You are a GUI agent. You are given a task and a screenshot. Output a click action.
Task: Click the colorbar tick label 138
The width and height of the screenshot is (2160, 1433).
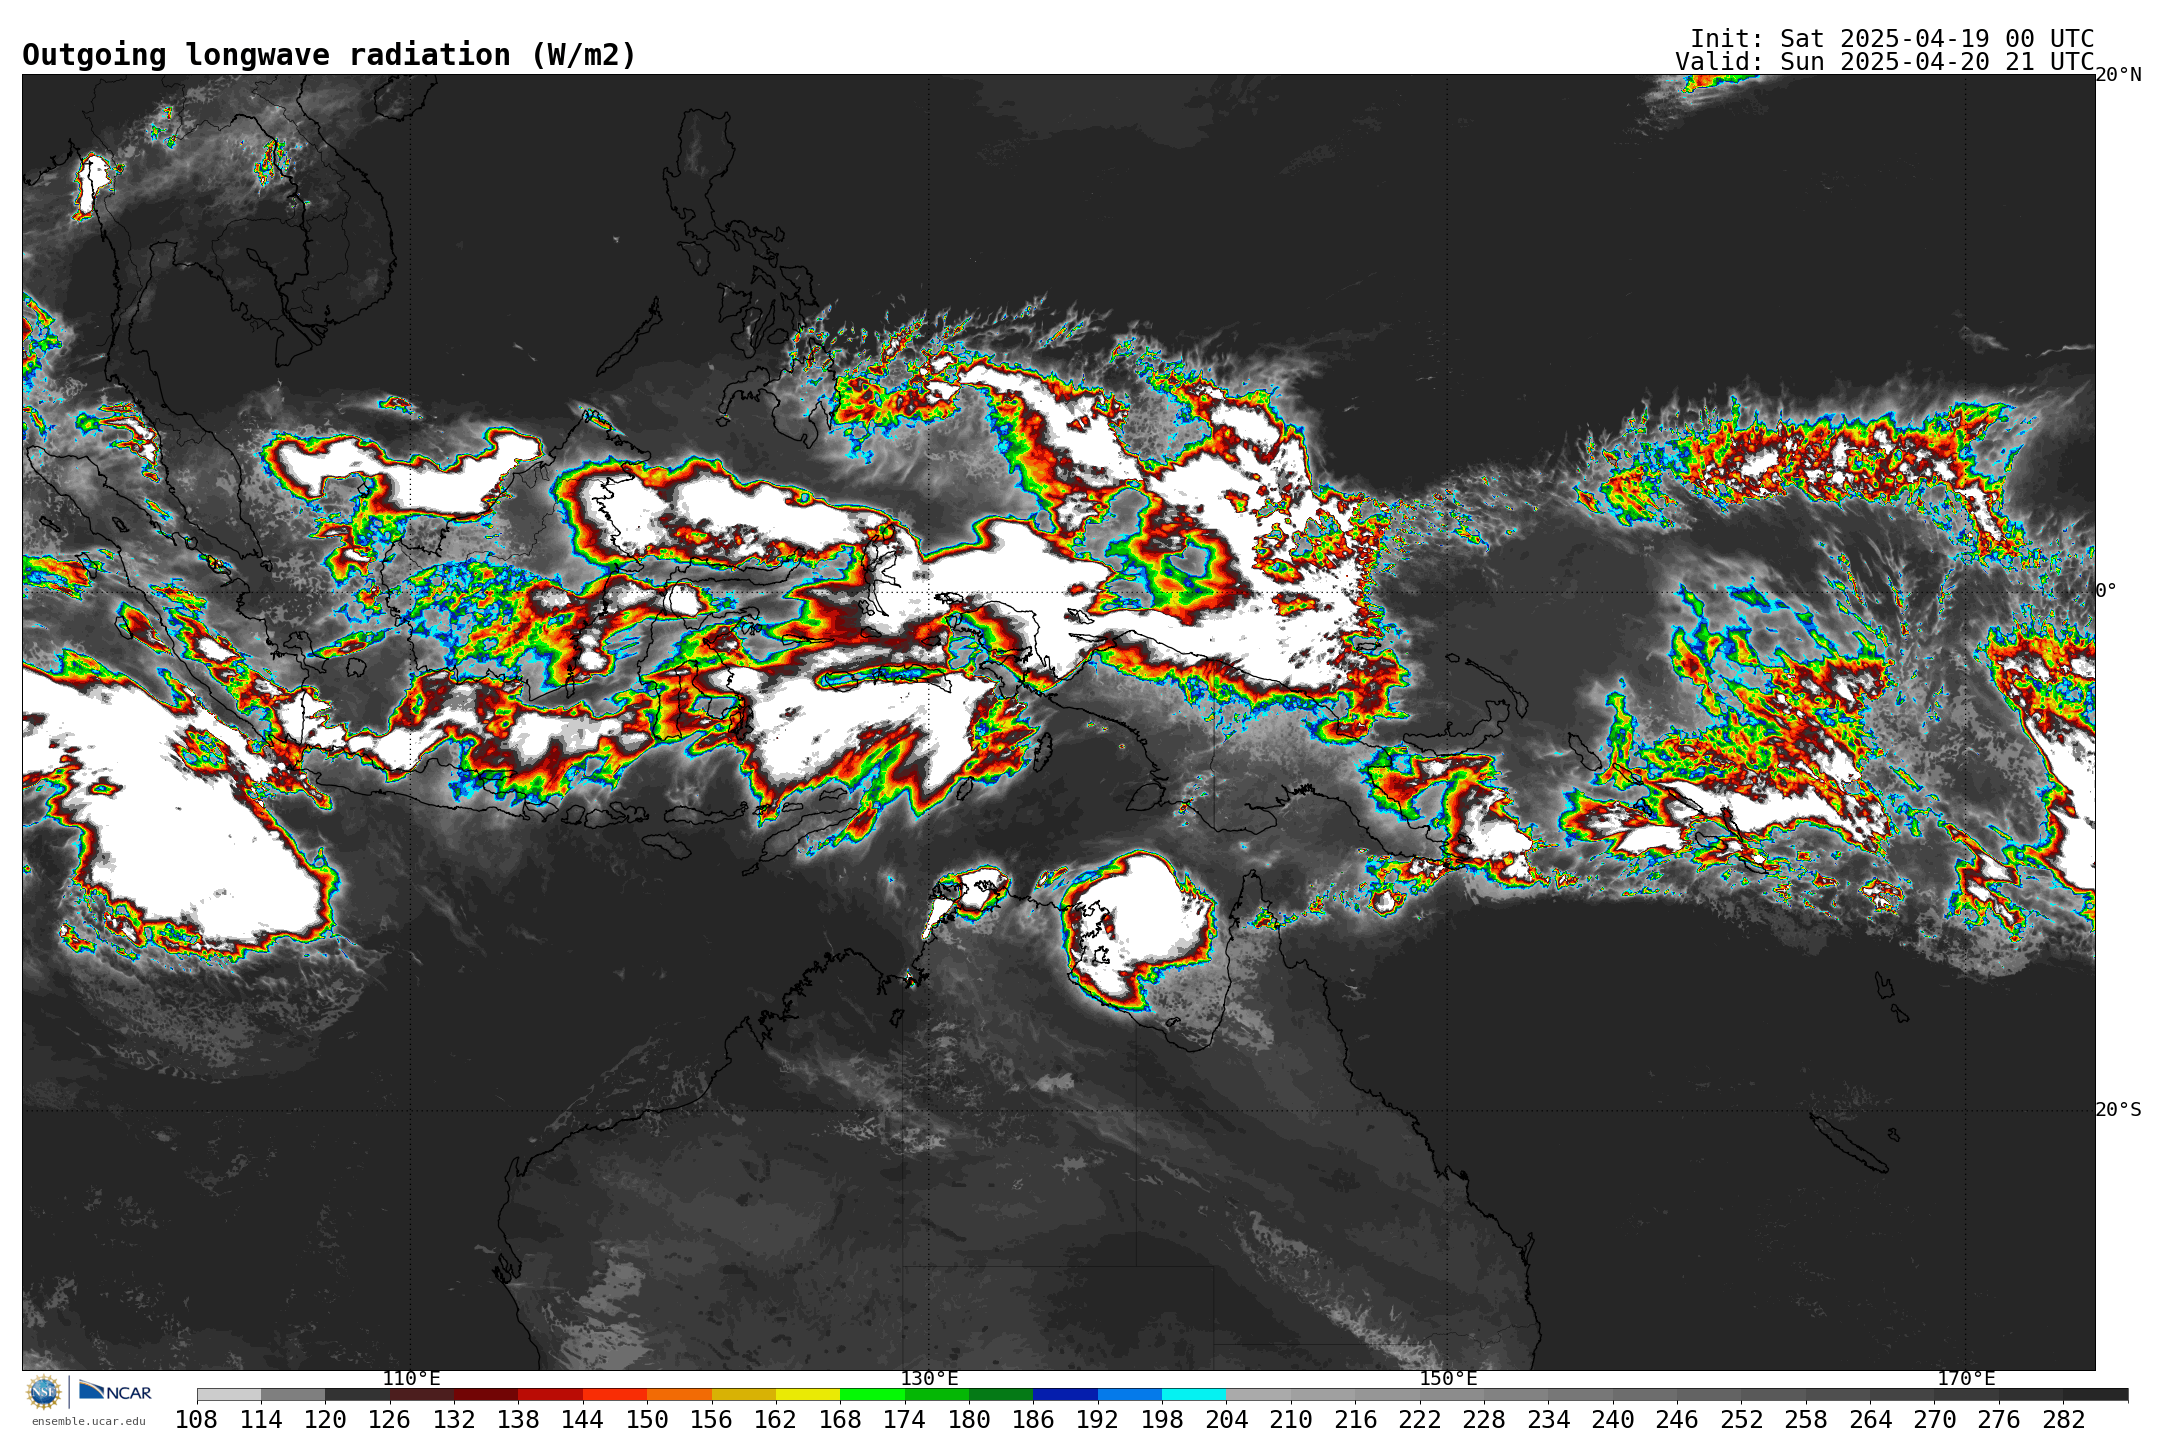518,1419
